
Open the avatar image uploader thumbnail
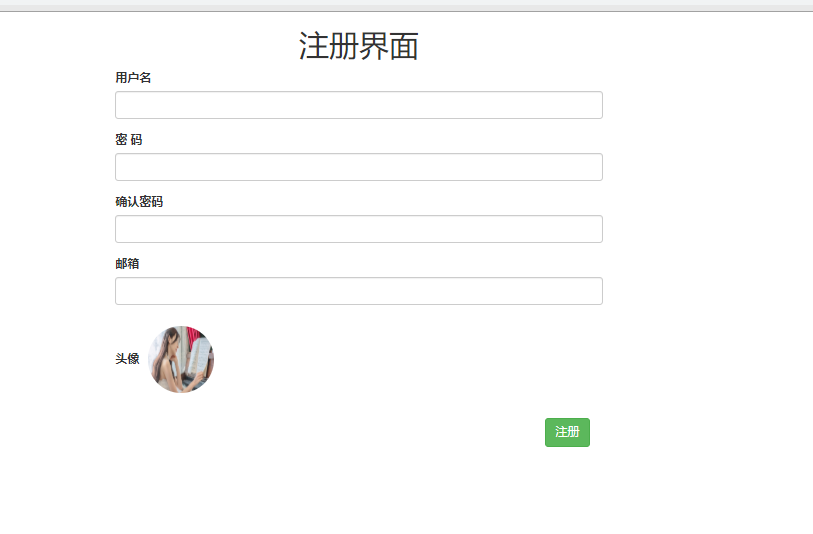pyautogui.click(x=181, y=359)
